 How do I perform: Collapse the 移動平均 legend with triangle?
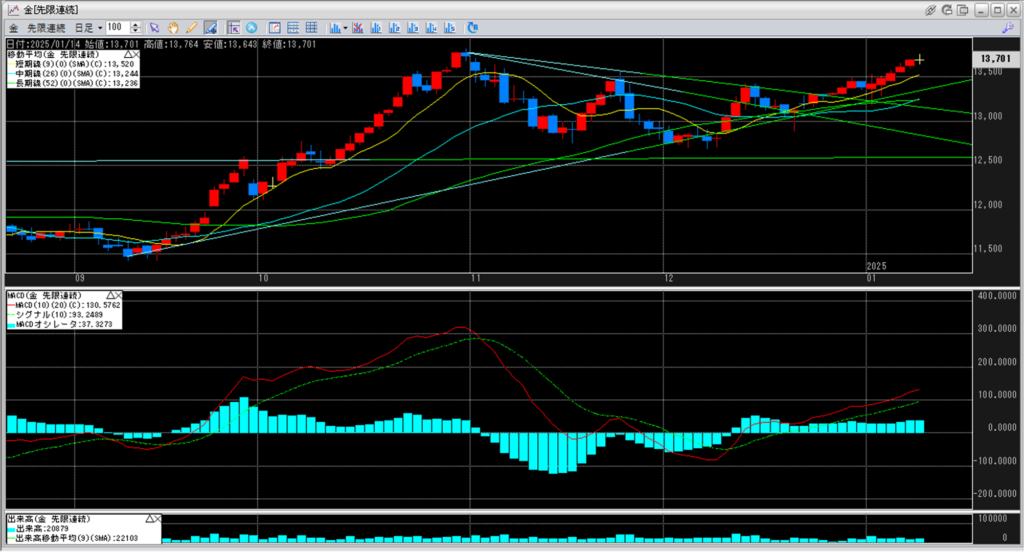coord(129,55)
